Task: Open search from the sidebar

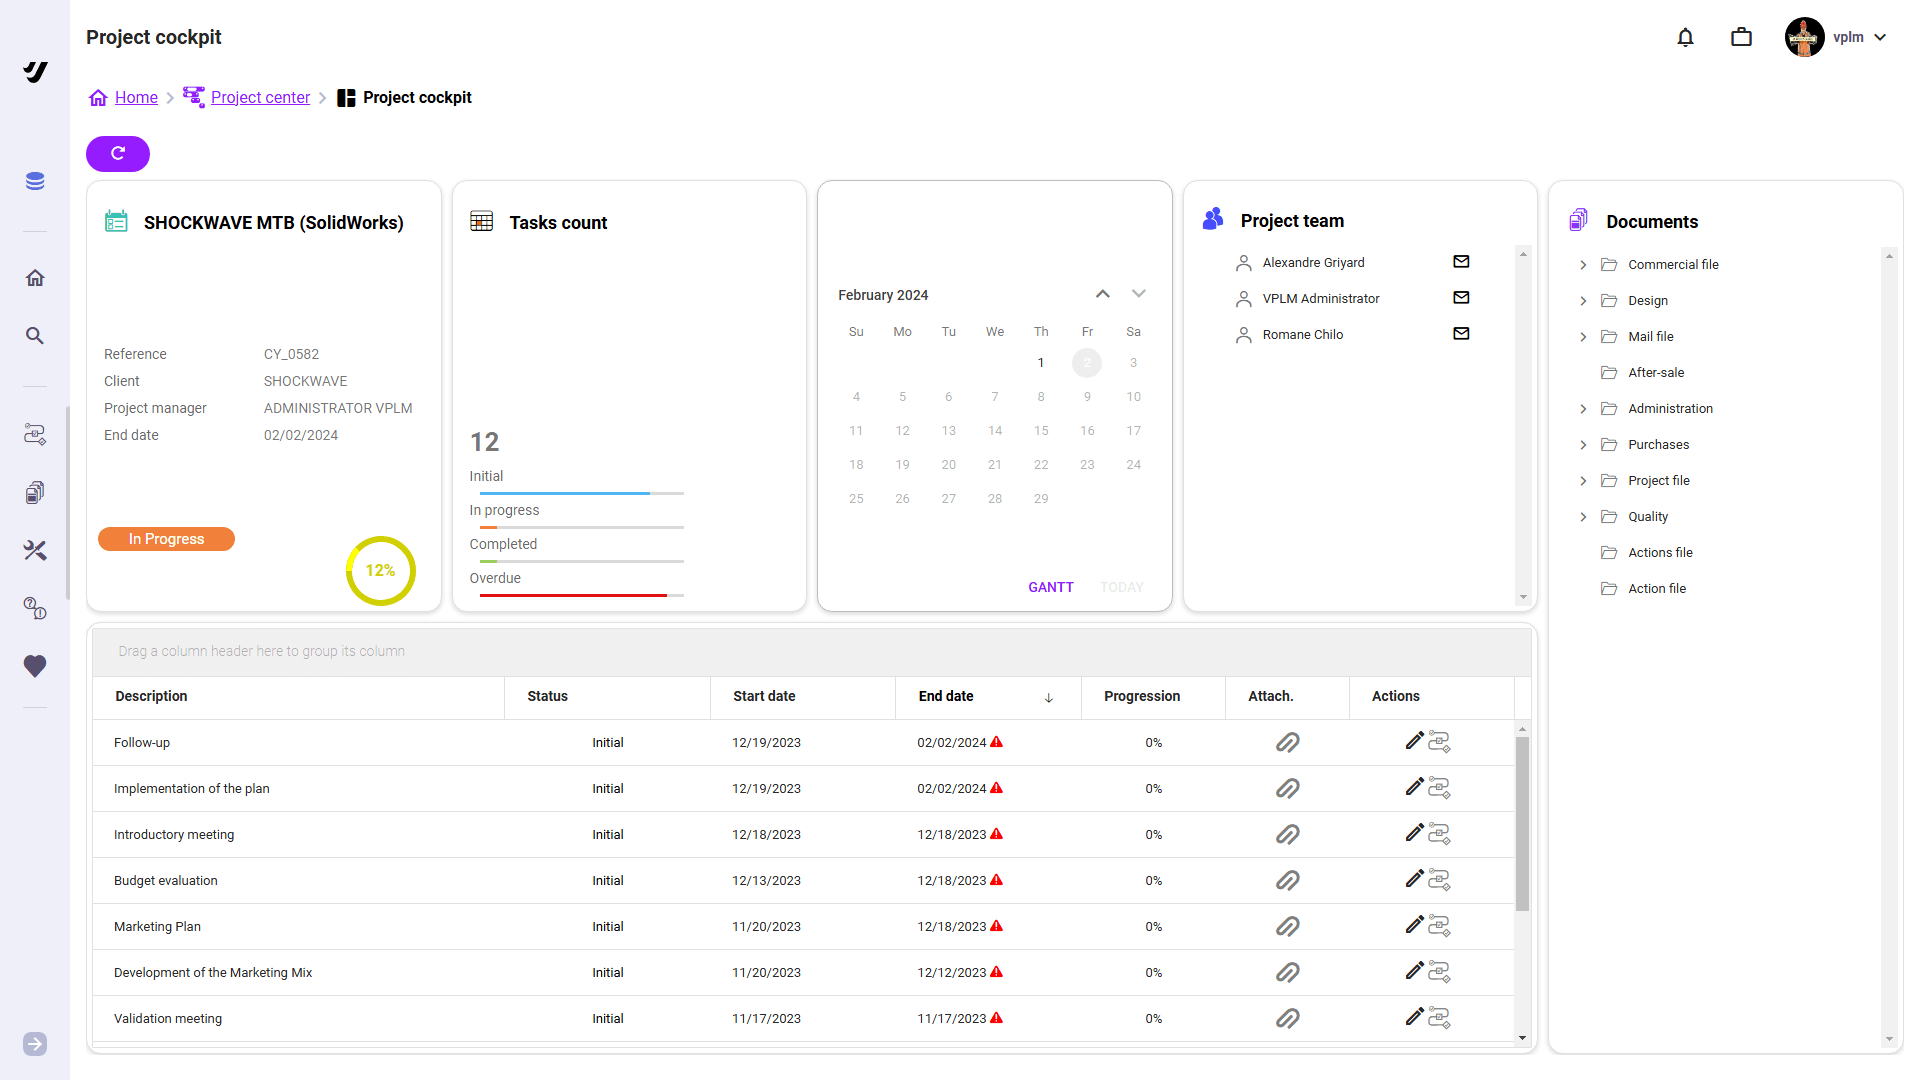Action: click(x=35, y=336)
